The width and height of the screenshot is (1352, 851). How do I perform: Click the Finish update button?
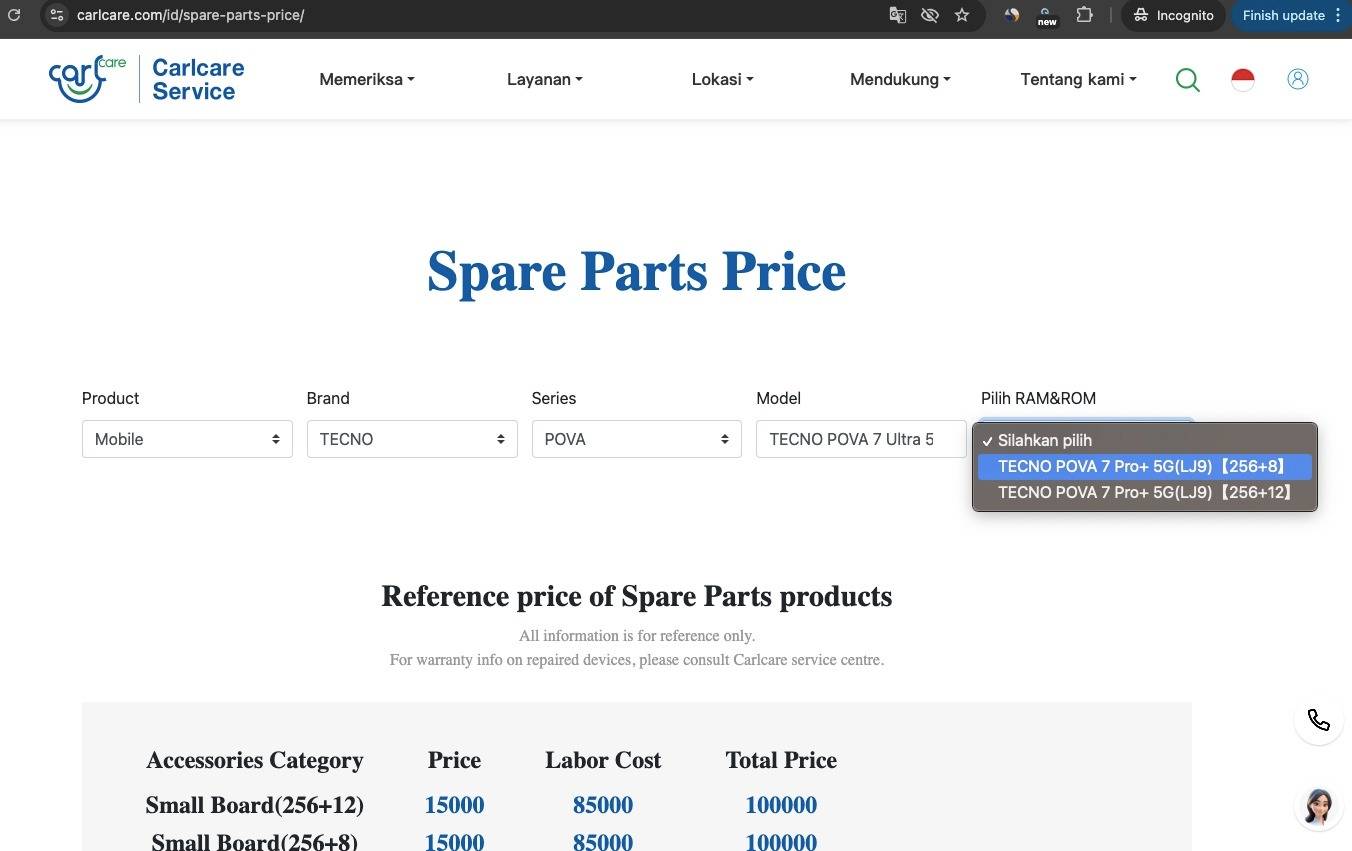click(1291, 15)
